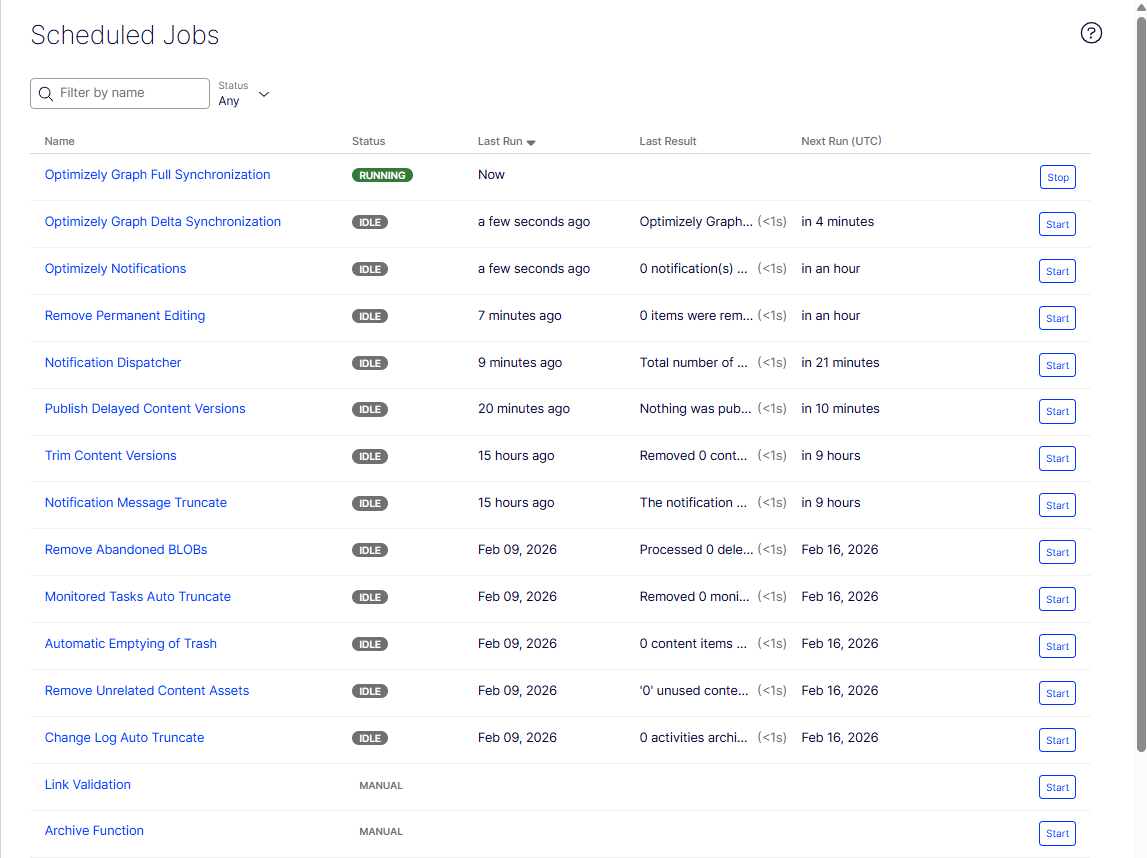Sort by the Status column header
This screenshot has height=858, width=1147.
369,141
